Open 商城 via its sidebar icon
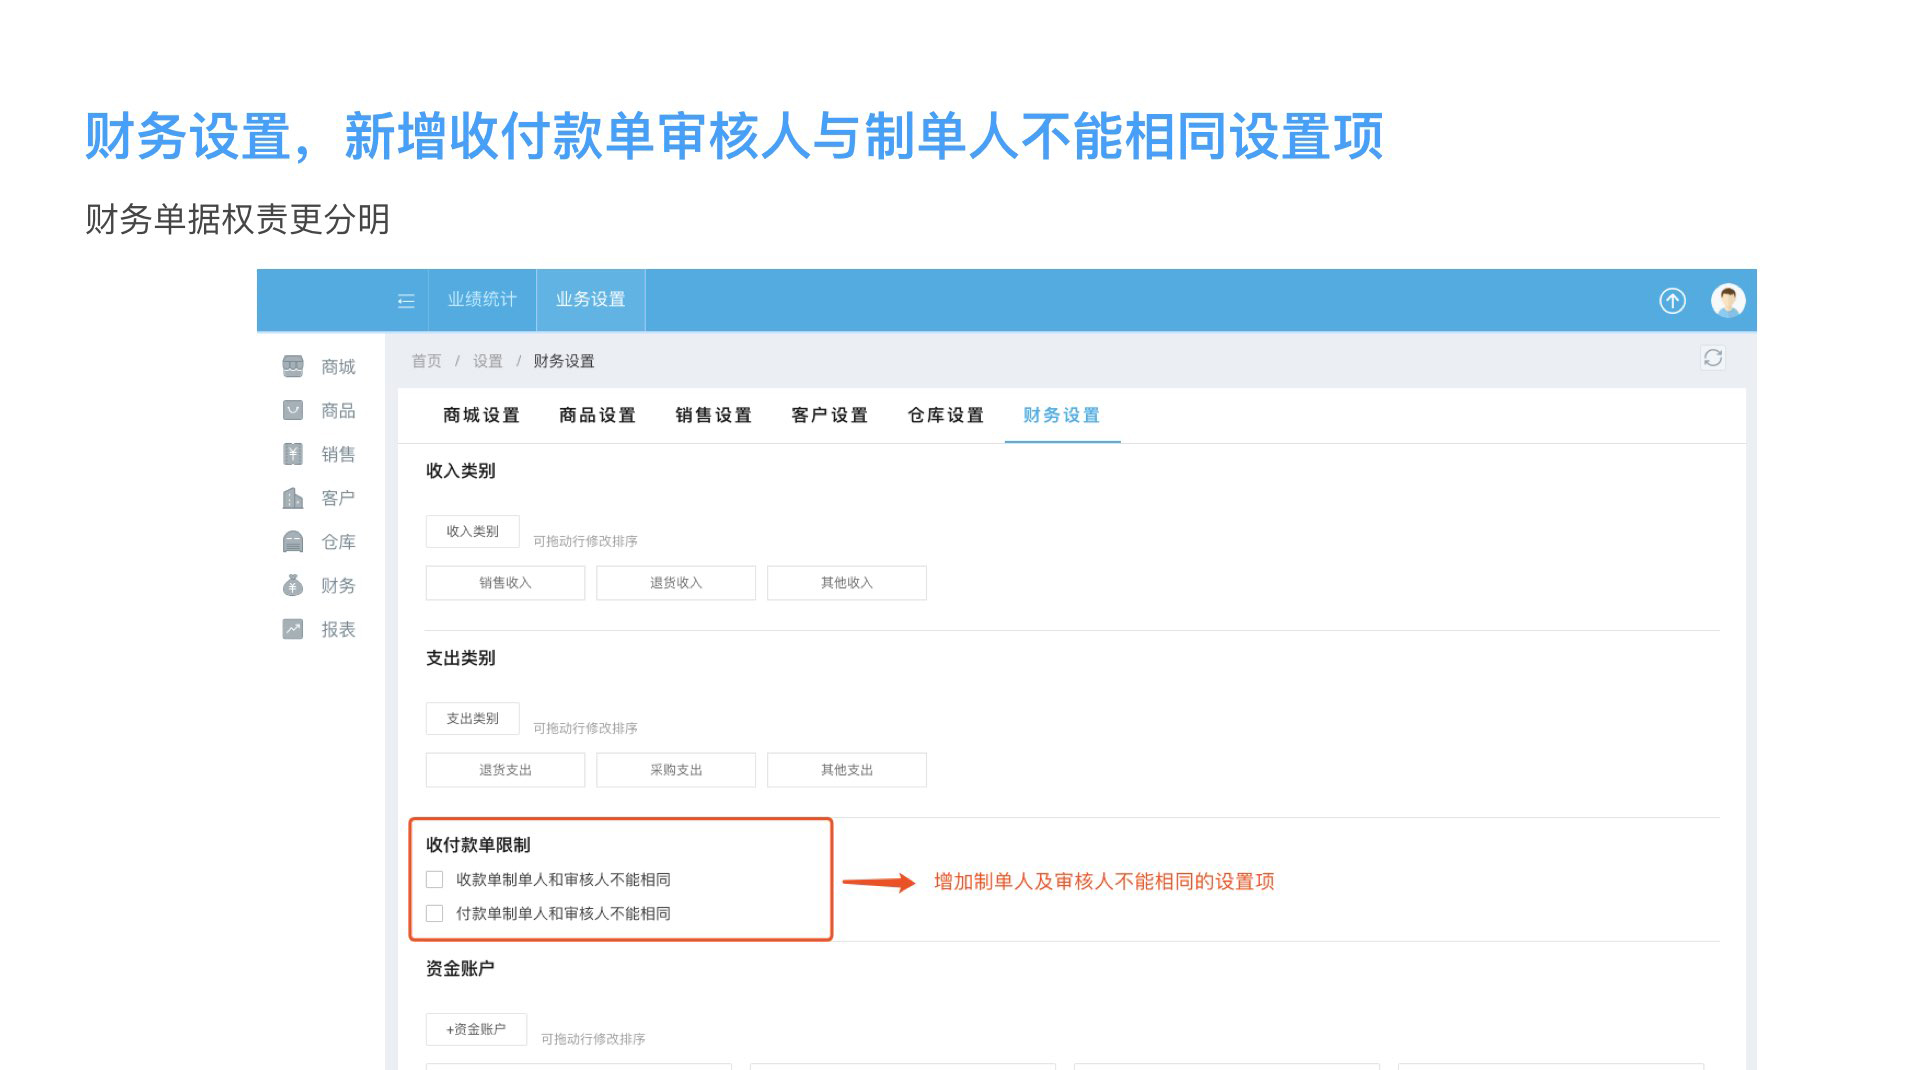The height and width of the screenshot is (1070, 1920). (293, 366)
